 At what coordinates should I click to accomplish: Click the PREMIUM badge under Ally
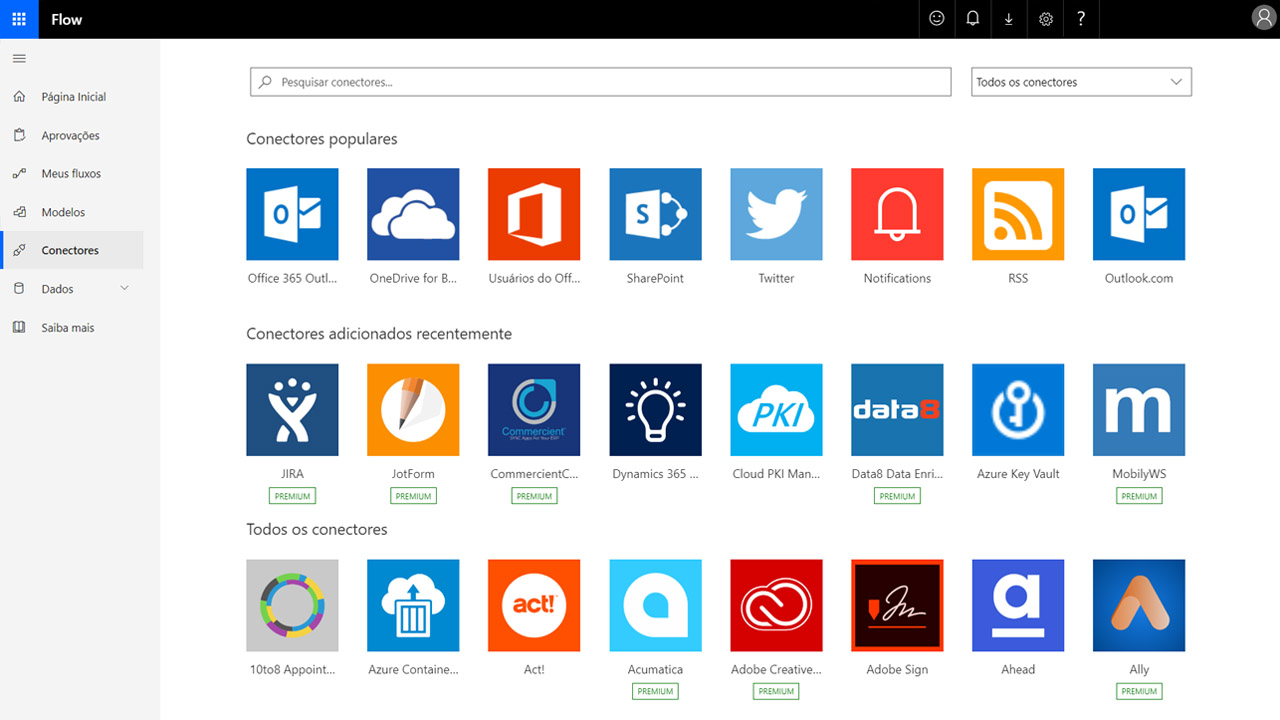[1139, 691]
